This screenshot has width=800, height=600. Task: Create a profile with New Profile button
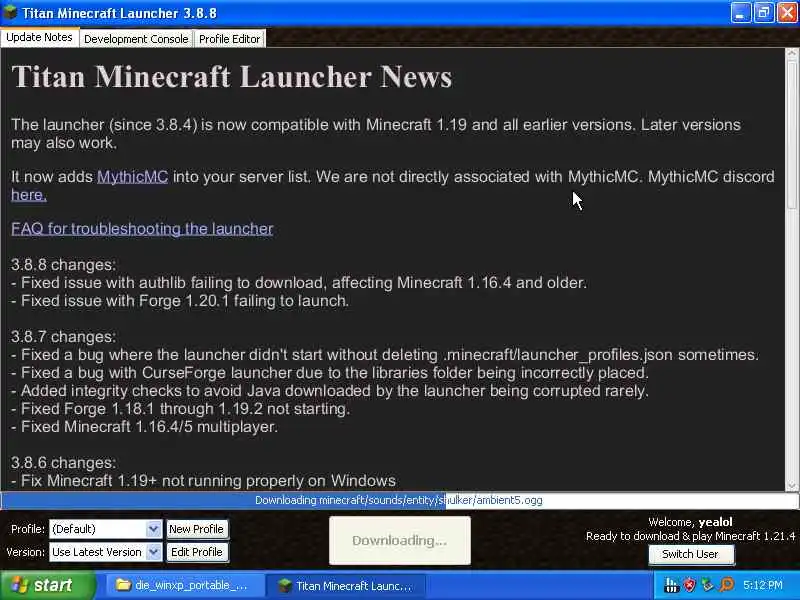coord(196,529)
